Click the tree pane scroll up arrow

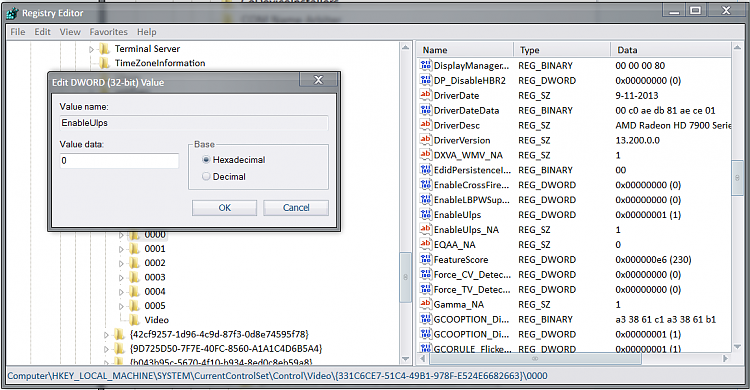(405, 47)
